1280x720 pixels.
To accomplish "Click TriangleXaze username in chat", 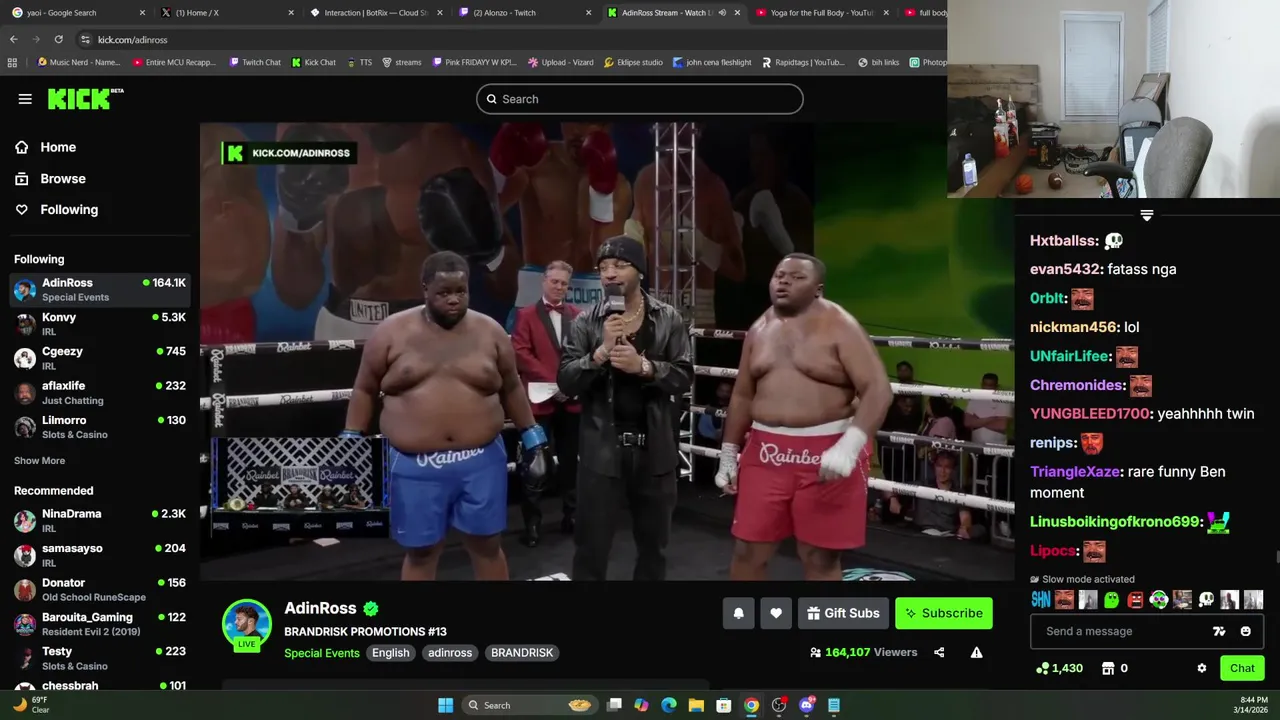I will click(1075, 472).
